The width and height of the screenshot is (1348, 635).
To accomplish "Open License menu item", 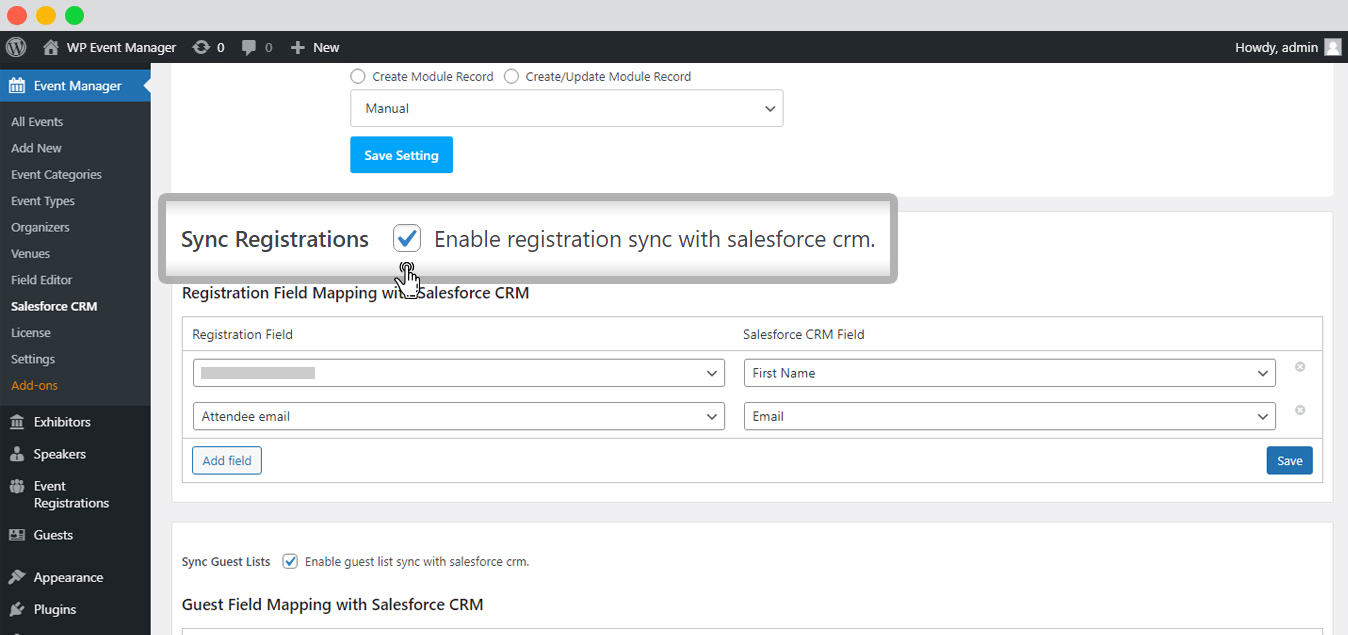I will (x=31, y=333).
